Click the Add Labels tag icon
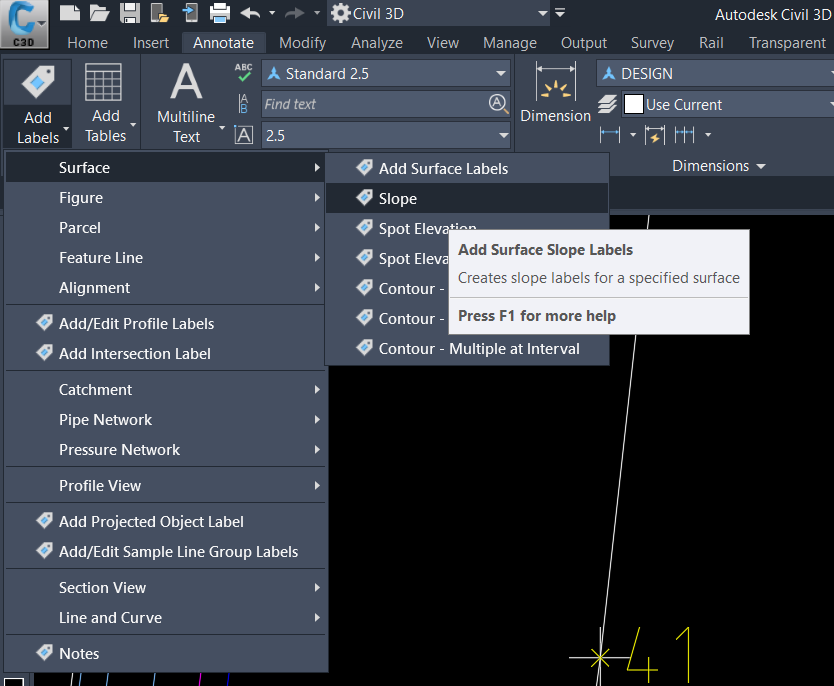The height and width of the screenshot is (686, 834). pyautogui.click(x=38, y=82)
